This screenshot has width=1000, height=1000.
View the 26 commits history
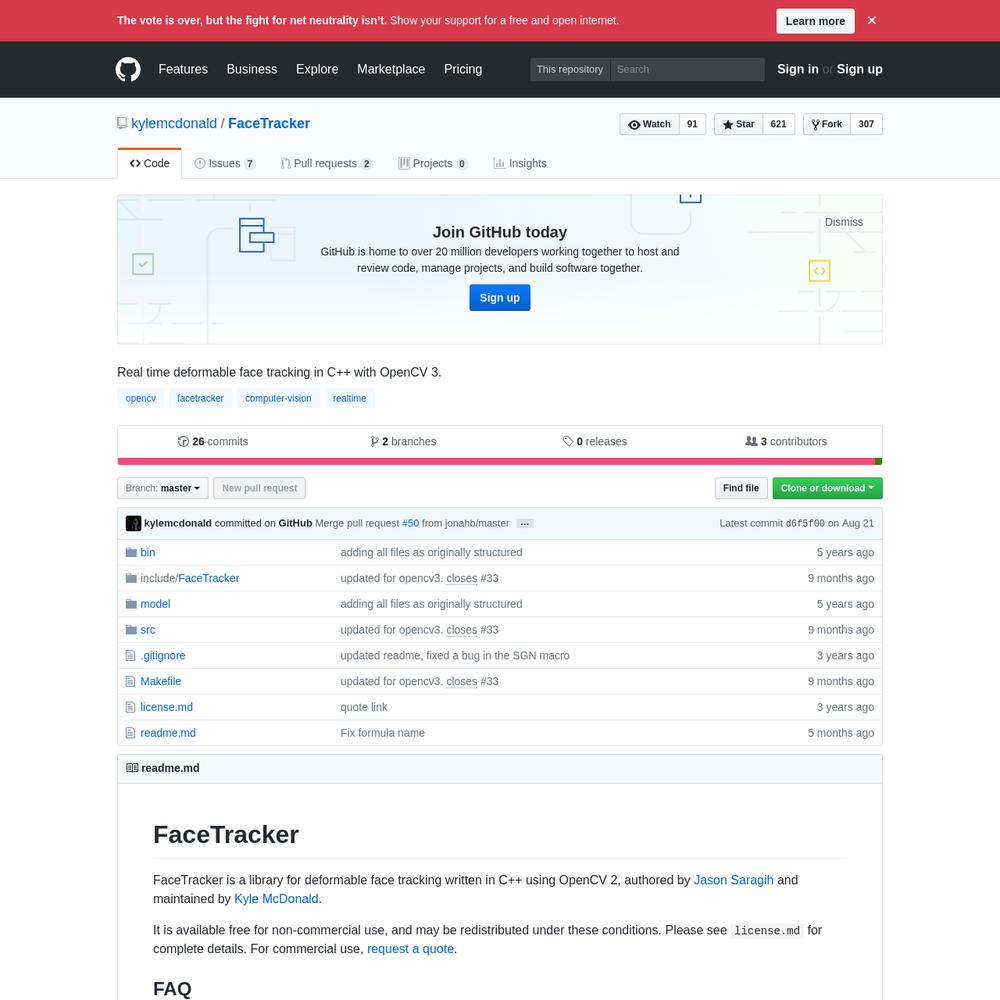pyautogui.click(x=212, y=441)
